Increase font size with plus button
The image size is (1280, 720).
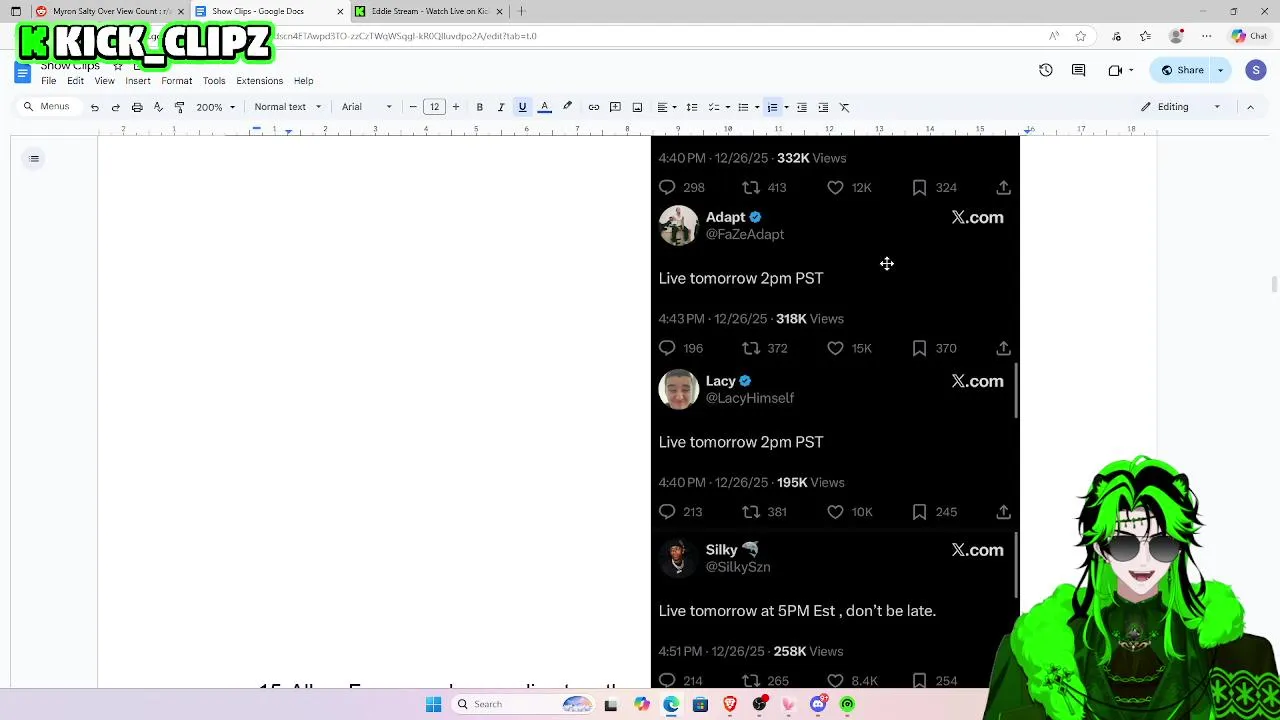point(456,107)
